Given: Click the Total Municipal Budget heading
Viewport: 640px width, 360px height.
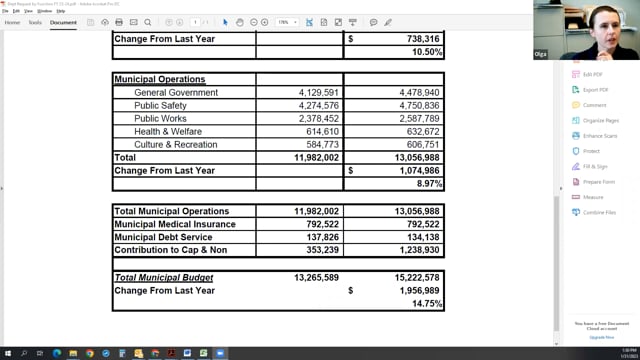Looking at the screenshot, I should pyautogui.click(x=164, y=278).
